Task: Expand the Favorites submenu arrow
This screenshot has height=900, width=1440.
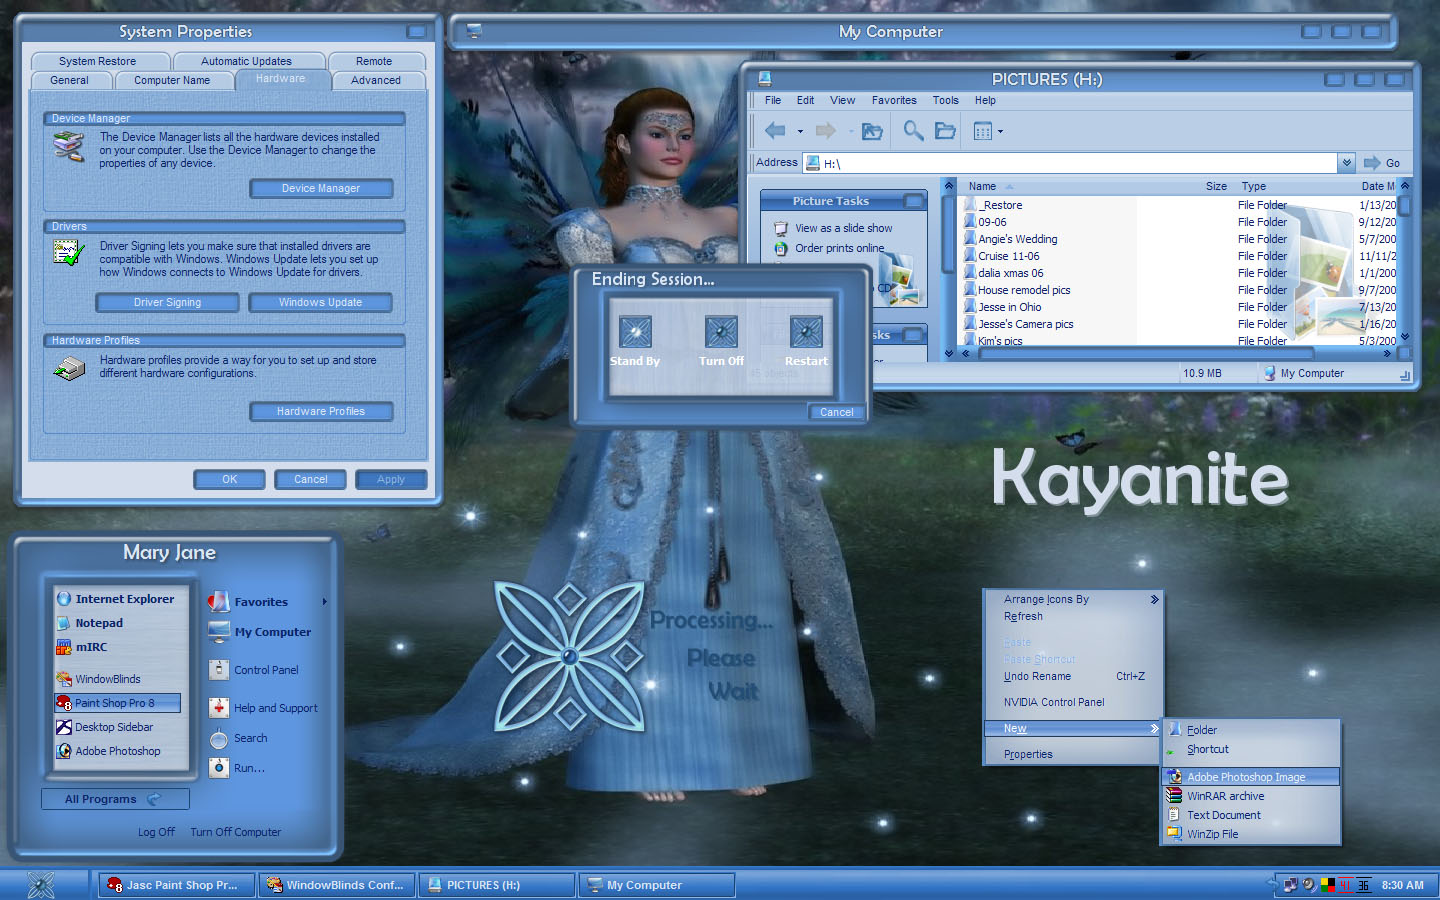Action: pyautogui.click(x=324, y=602)
